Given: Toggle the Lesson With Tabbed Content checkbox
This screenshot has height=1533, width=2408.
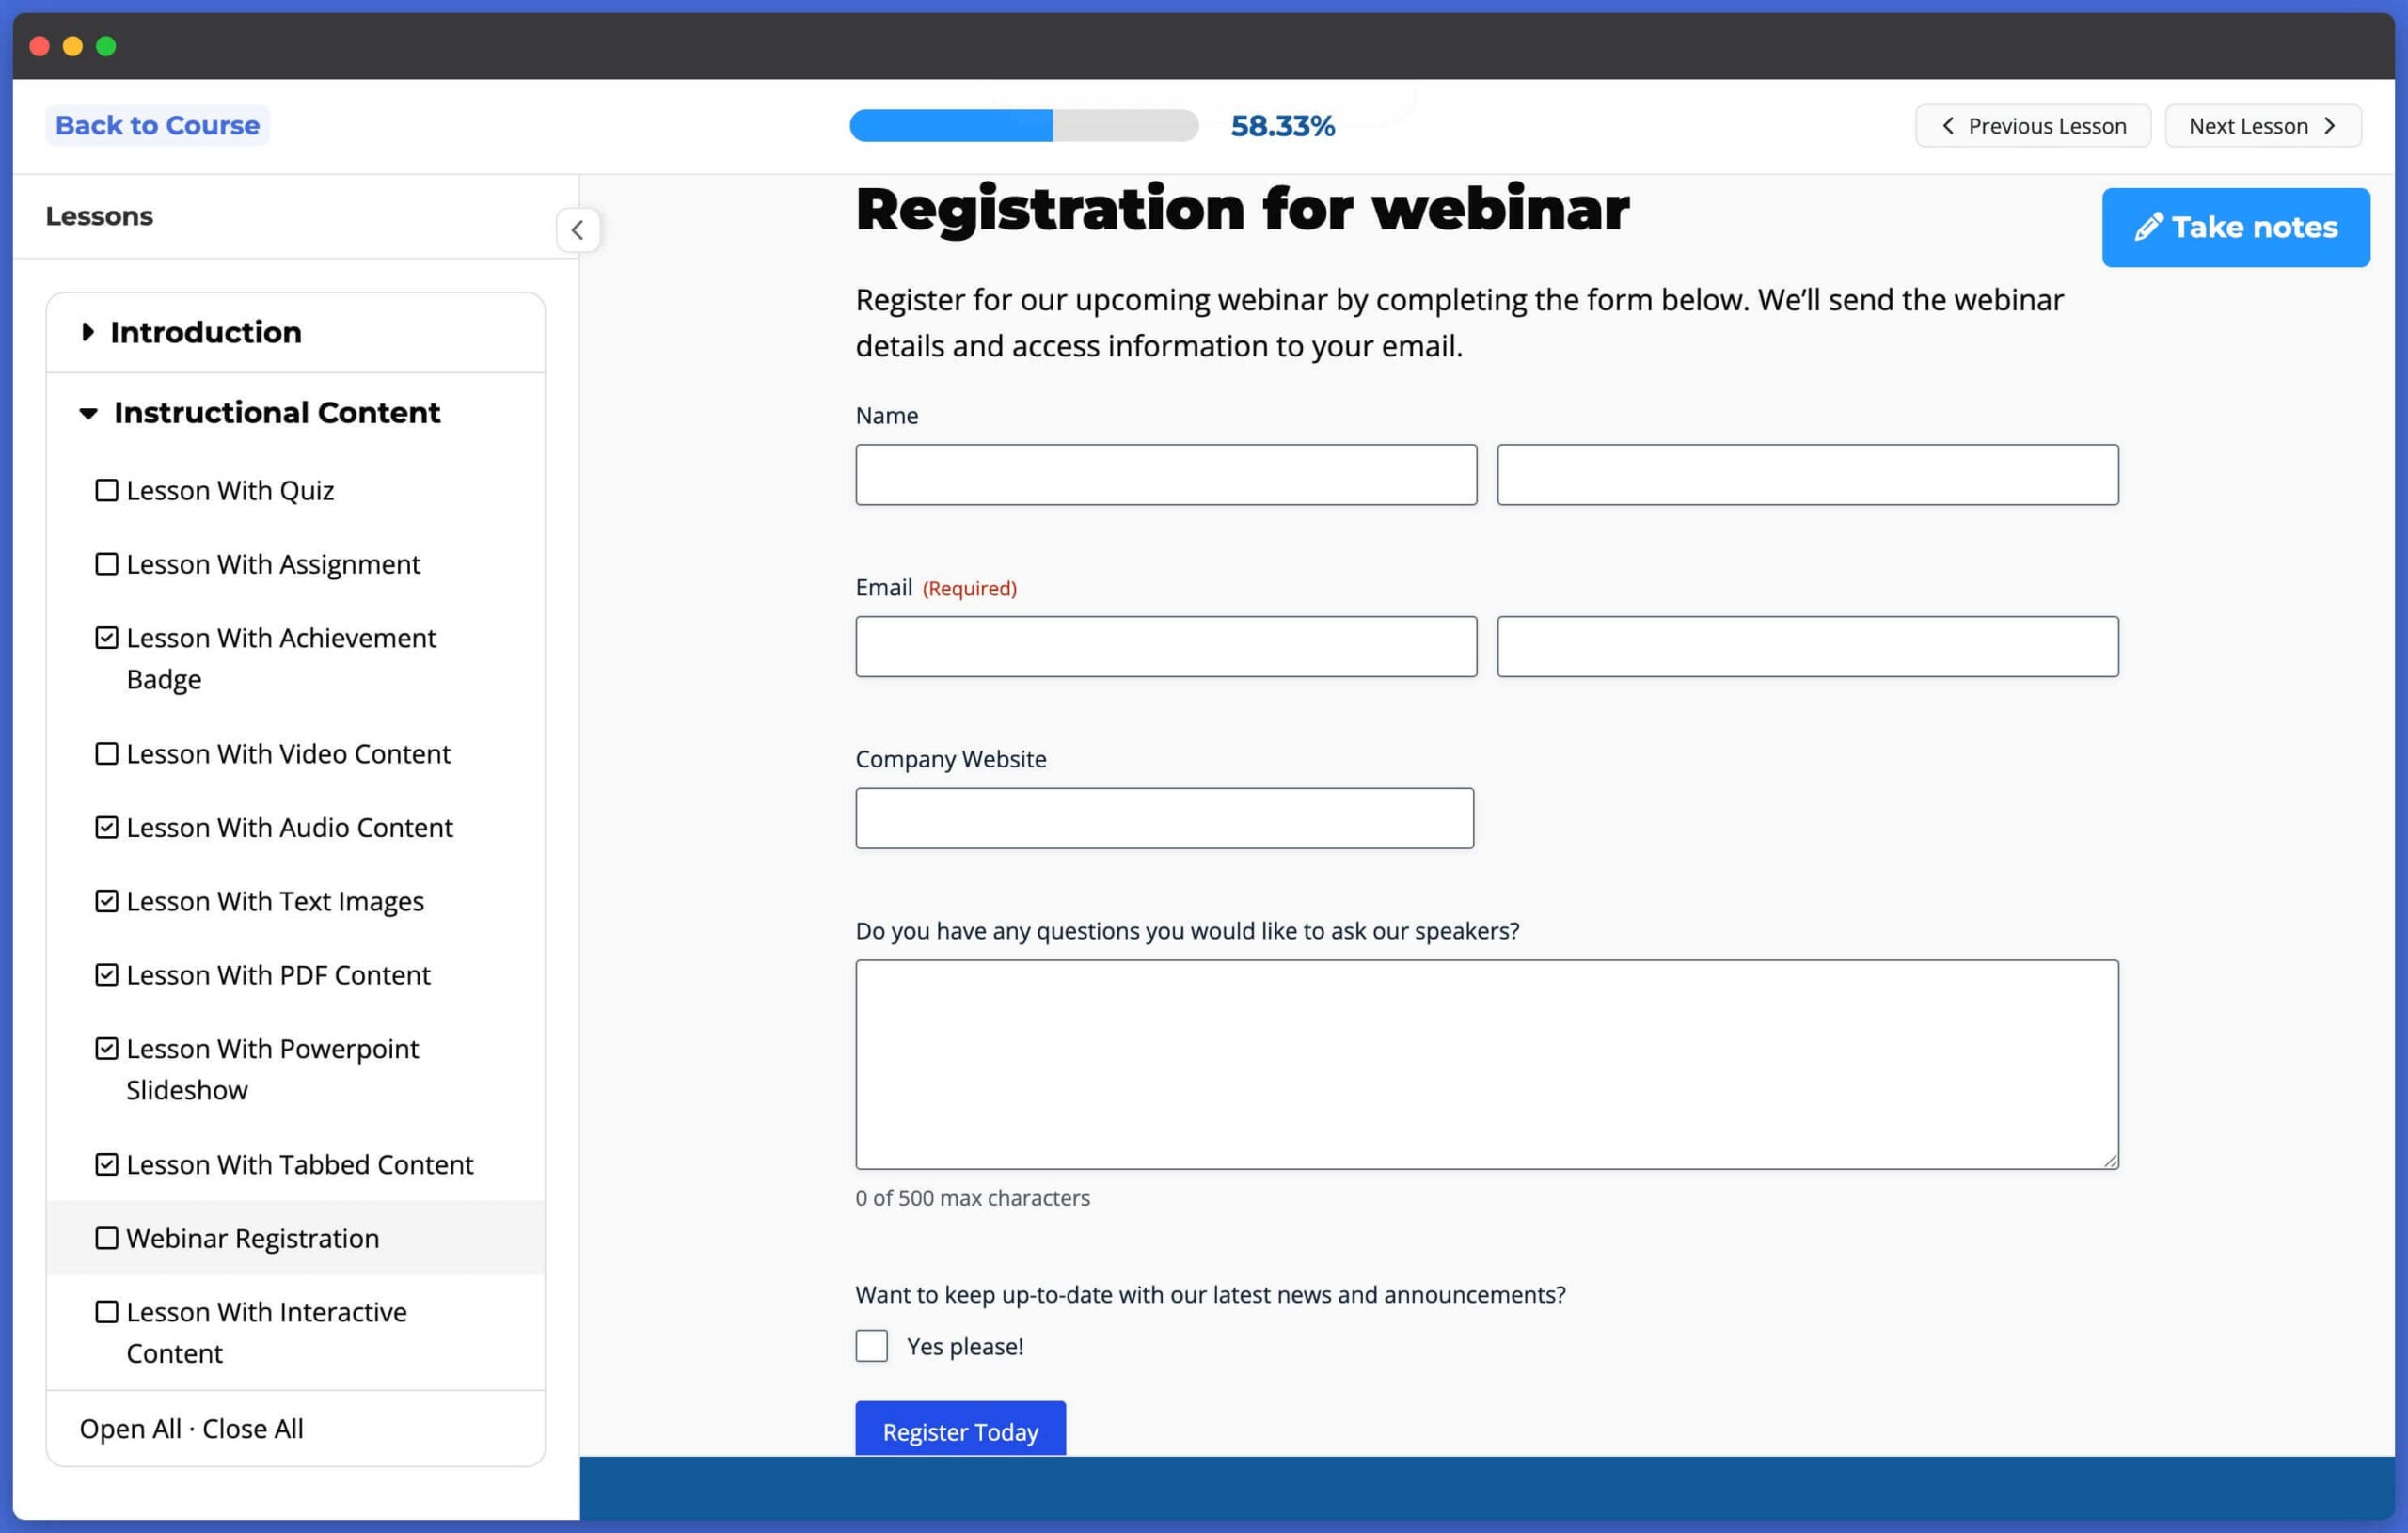Looking at the screenshot, I should coord(106,1164).
